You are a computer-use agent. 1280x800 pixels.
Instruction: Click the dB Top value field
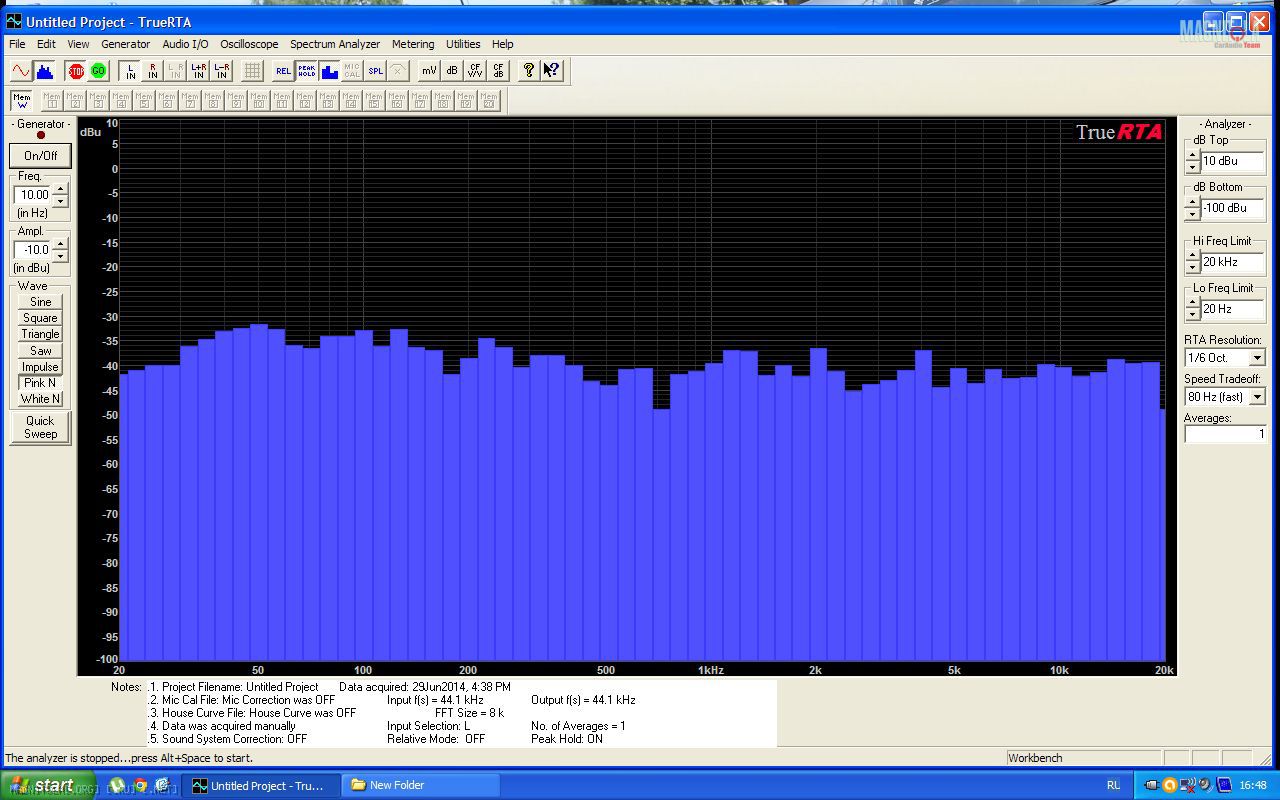pos(1233,161)
